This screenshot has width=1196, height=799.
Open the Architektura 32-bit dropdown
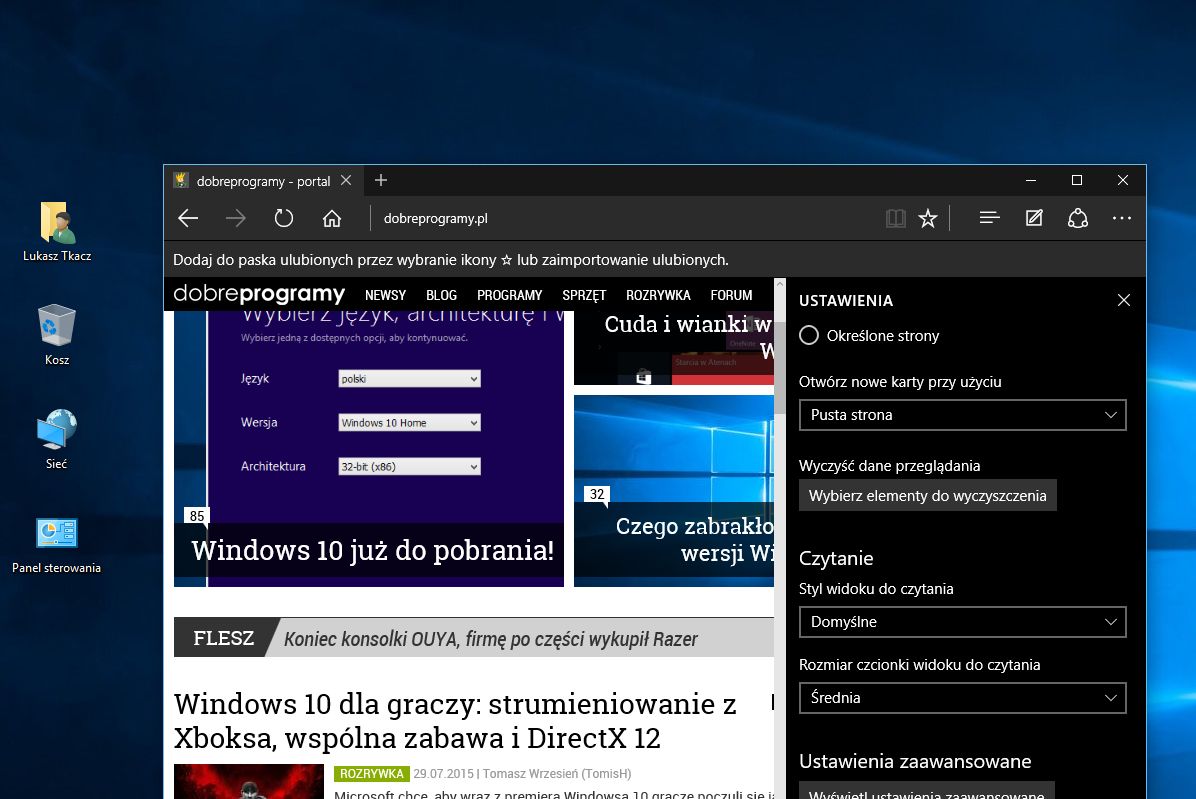tap(410, 467)
